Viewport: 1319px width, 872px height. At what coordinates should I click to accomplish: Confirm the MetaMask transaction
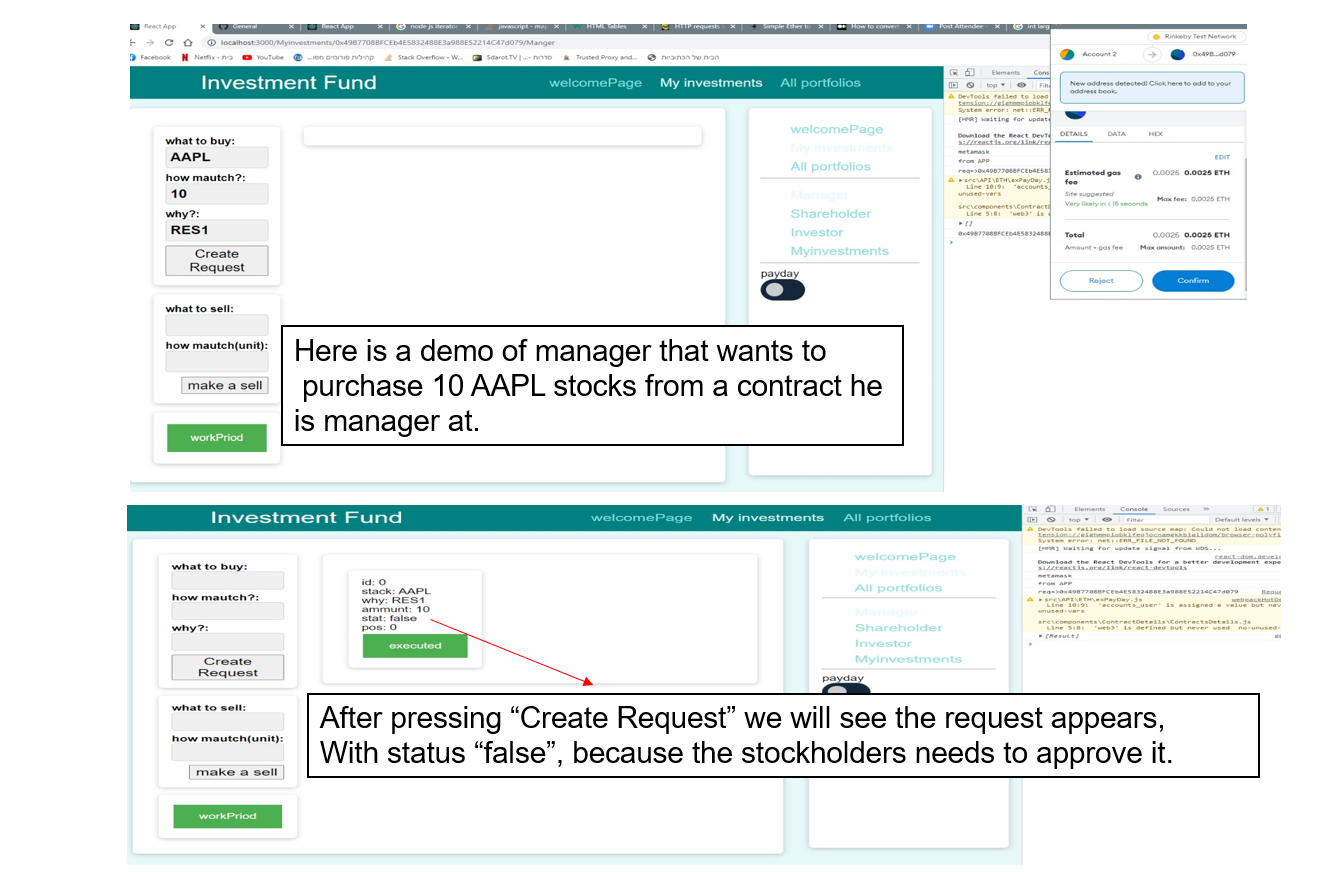pyautogui.click(x=1193, y=281)
